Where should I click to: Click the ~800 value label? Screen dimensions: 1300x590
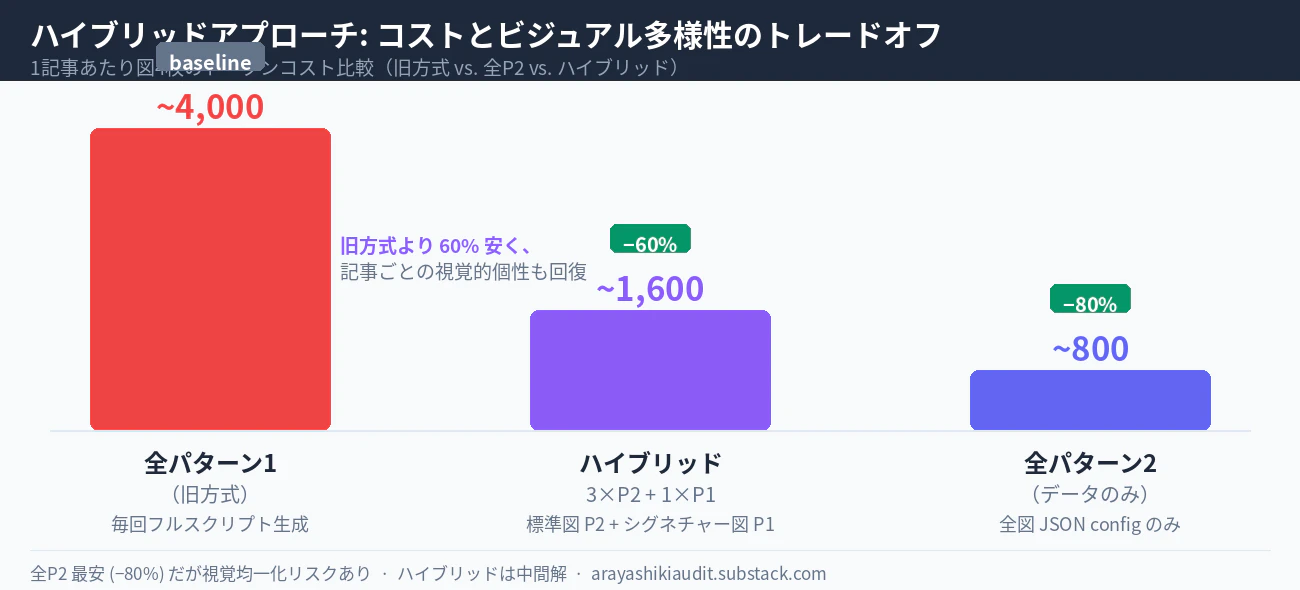pyautogui.click(x=1090, y=349)
